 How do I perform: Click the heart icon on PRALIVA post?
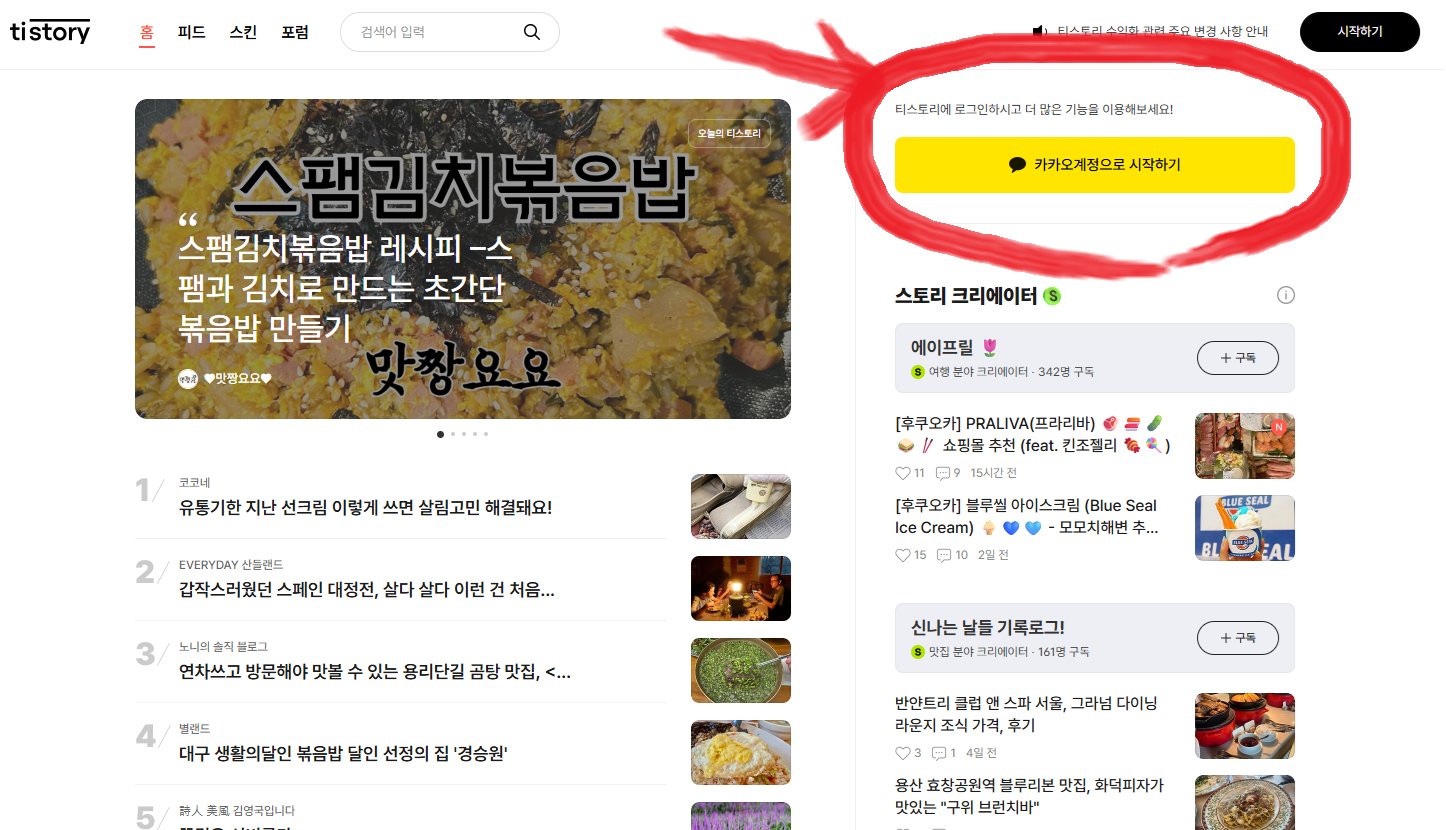point(903,473)
